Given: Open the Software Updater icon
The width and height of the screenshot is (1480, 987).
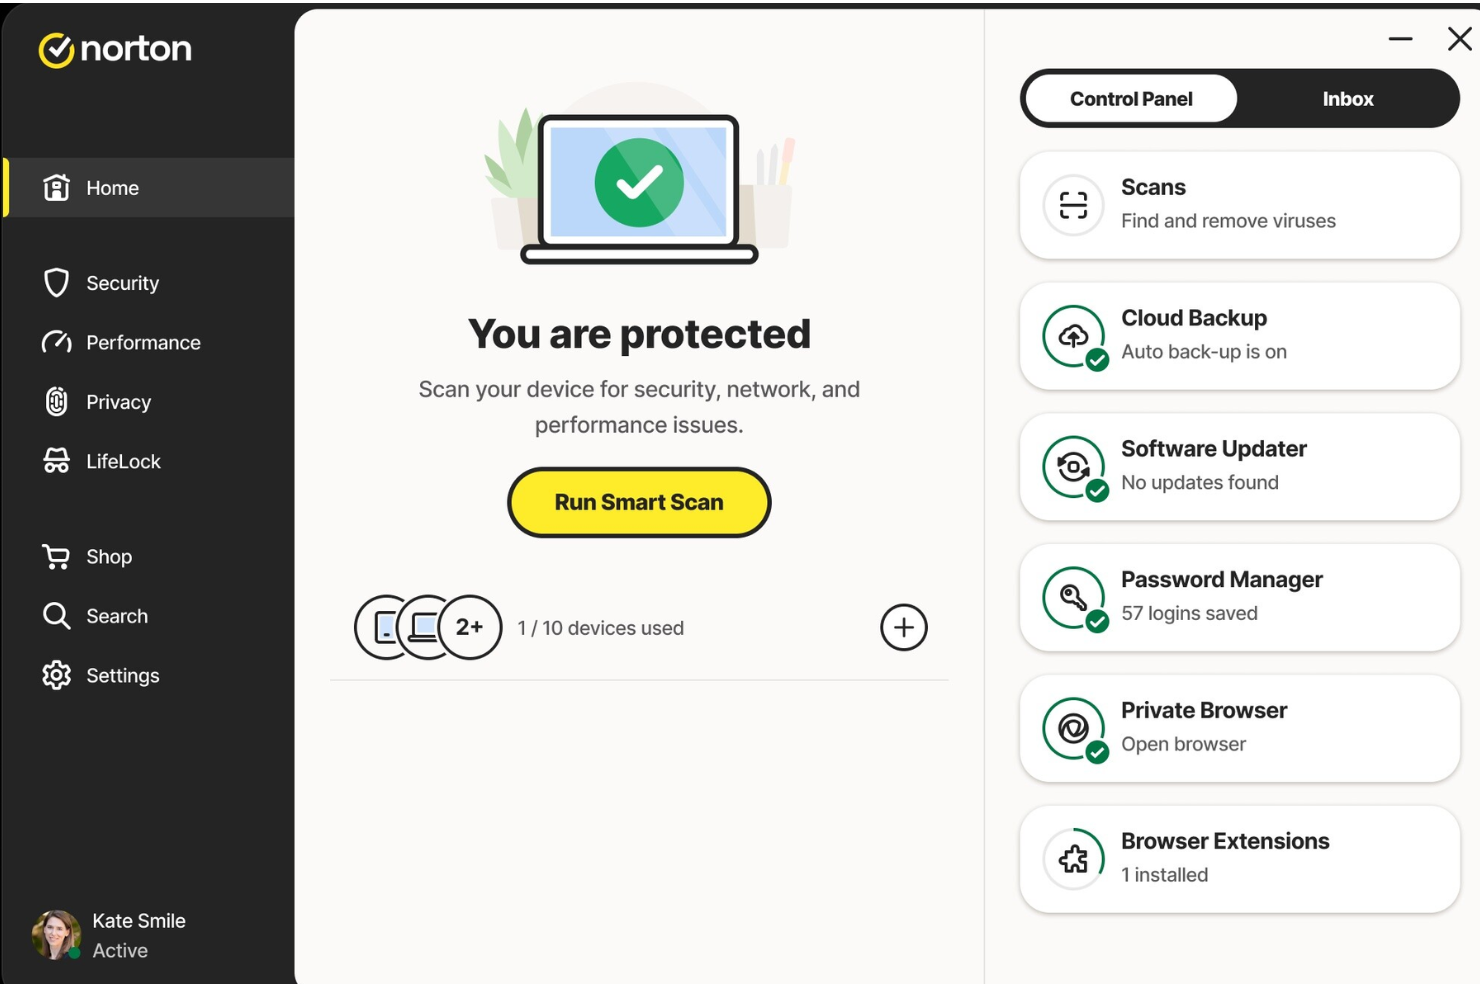Looking at the screenshot, I should click(1074, 465).
